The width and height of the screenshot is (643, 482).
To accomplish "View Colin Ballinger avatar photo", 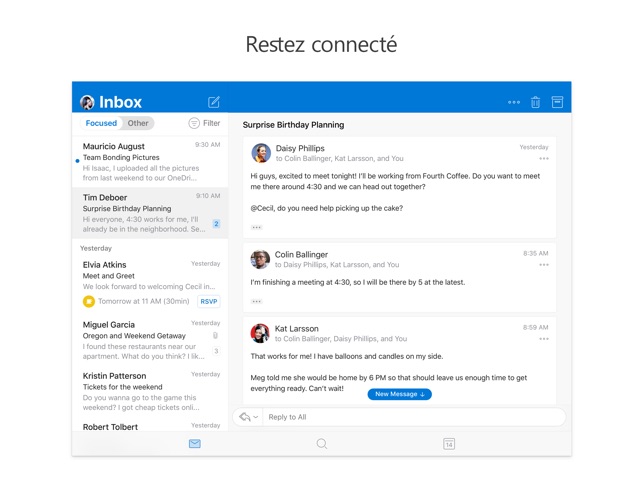I will coord(260,259).
